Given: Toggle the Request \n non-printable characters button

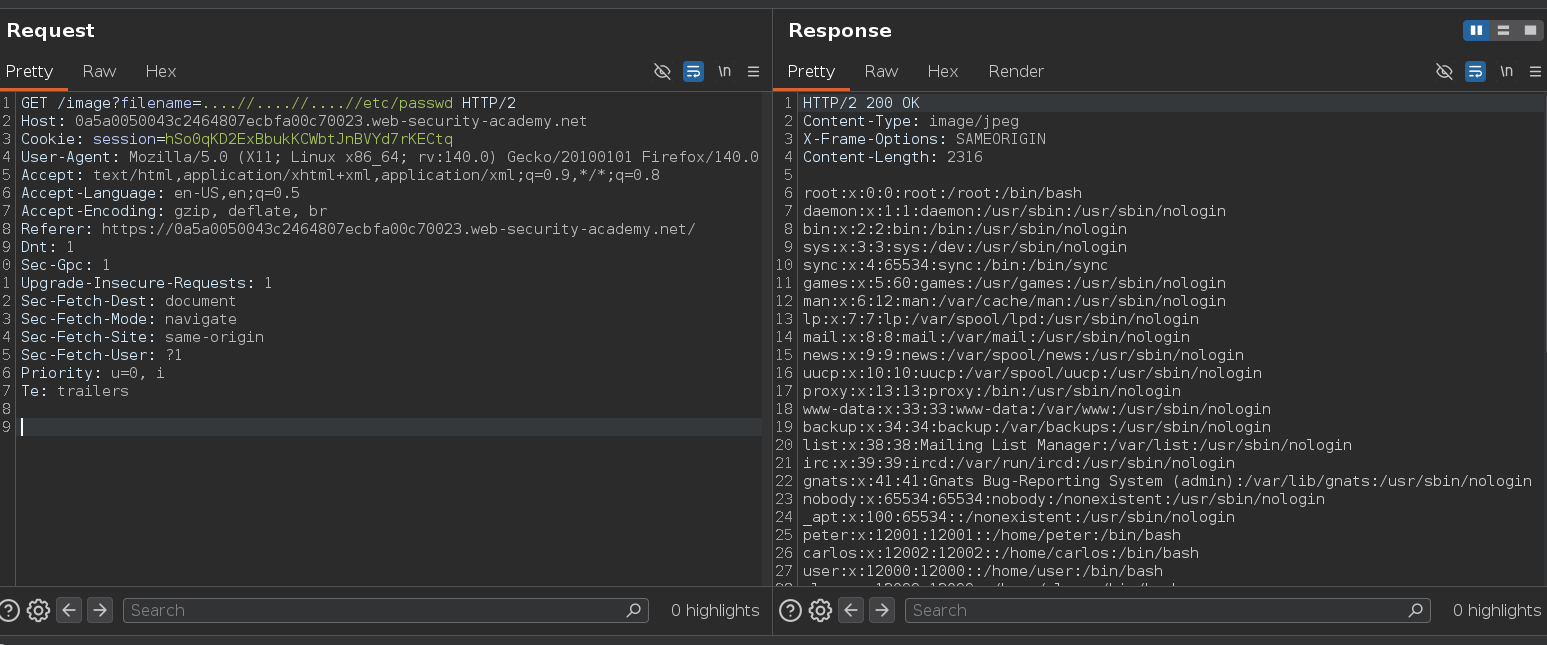Looking at the screenshot, I should click(x=724, y=71).
